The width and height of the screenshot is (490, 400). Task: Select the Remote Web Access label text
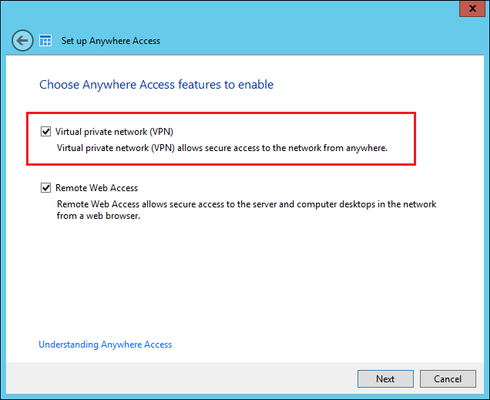[97, 188]
